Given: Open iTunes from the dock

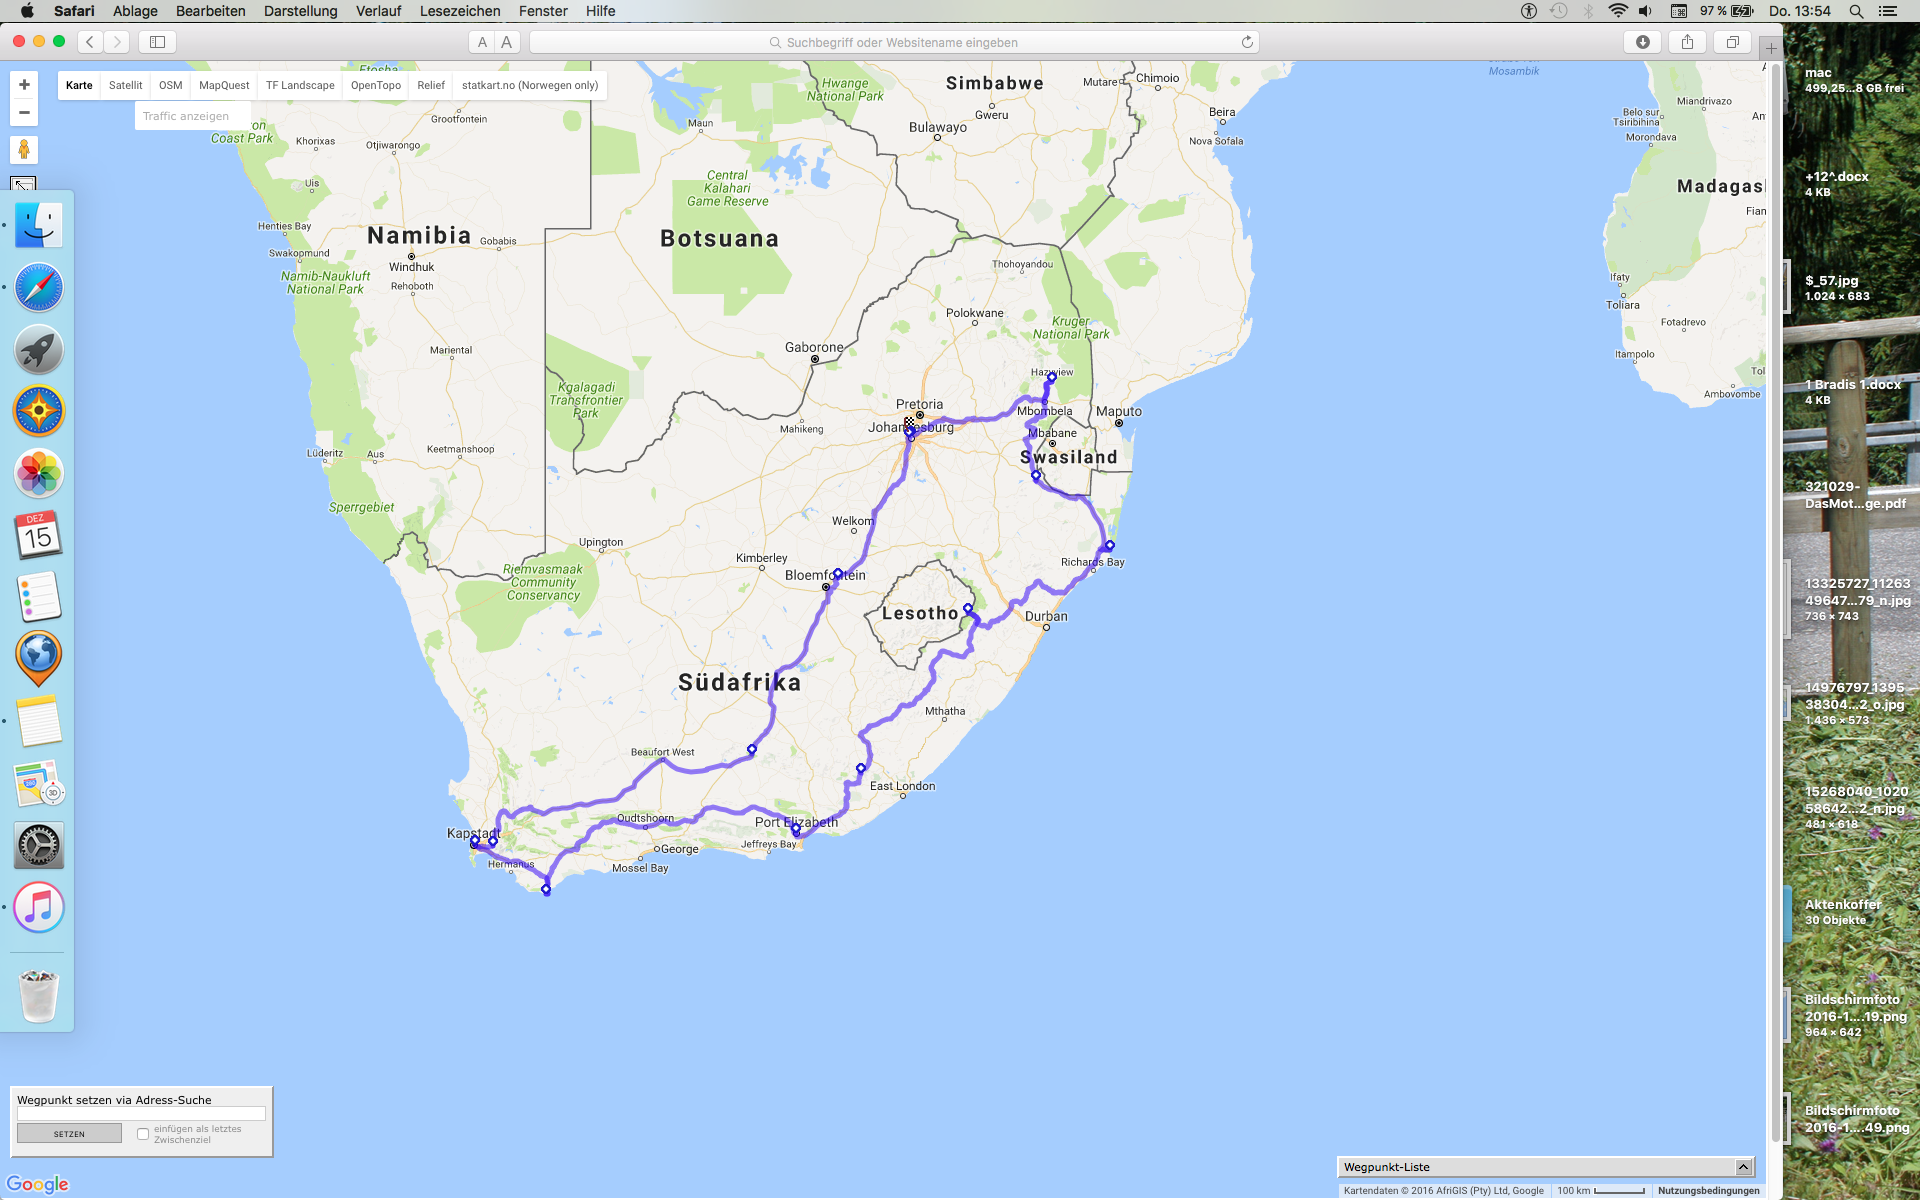Looking at the screenshot, I should pyautogui.click(x=39, y=907).
